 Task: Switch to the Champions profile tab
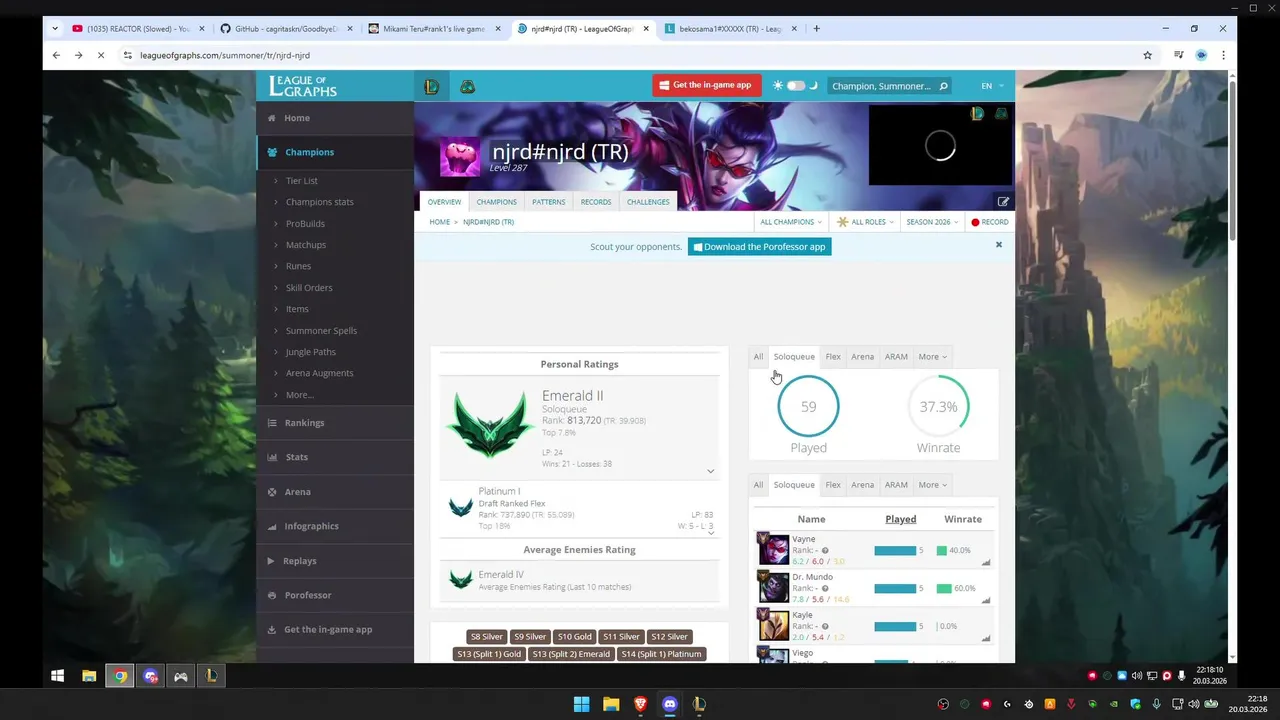[496, 202]
